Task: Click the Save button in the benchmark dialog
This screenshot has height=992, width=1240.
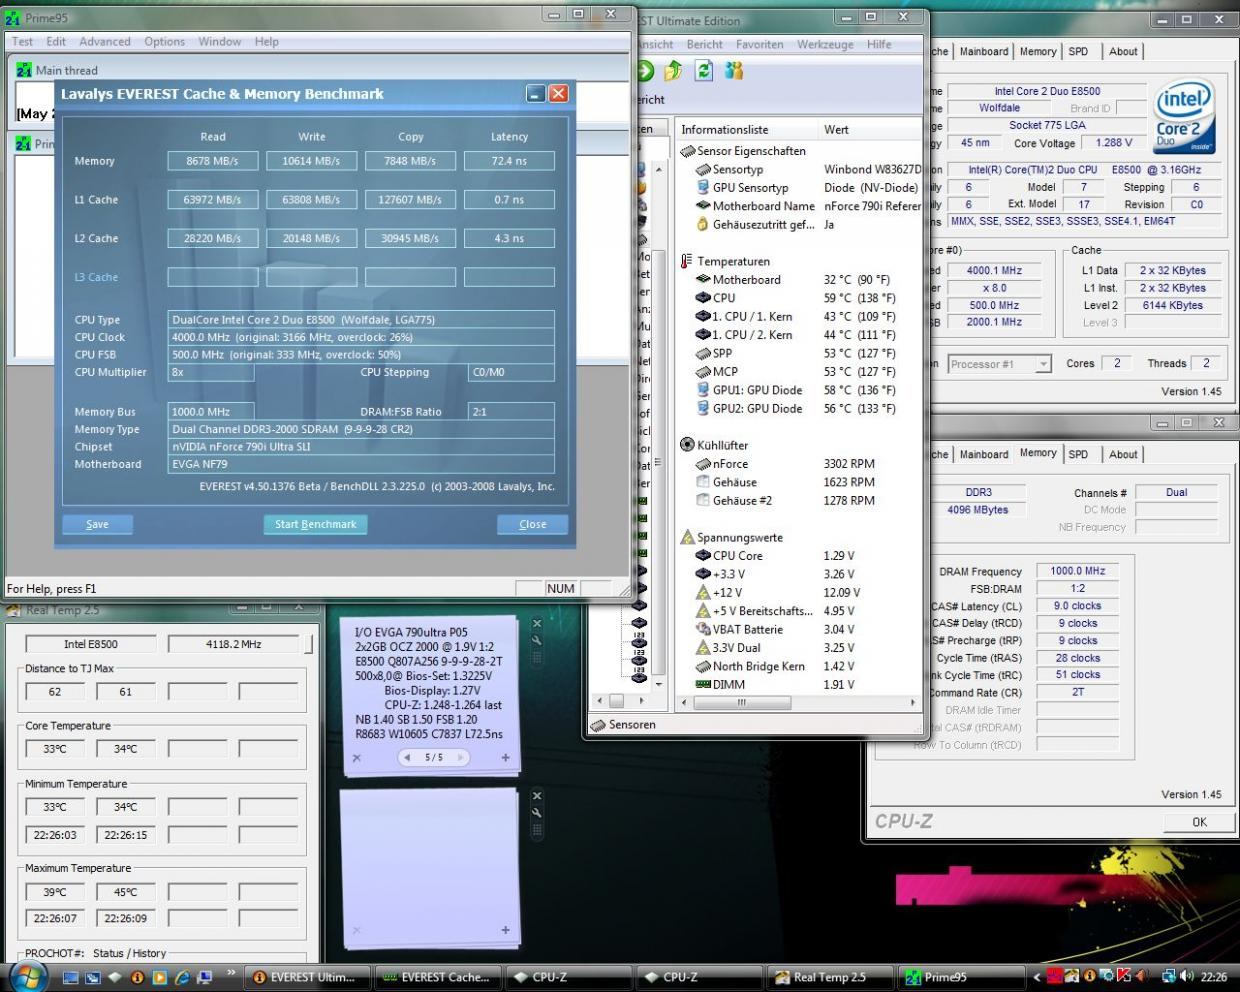Action: click(97, 524)
